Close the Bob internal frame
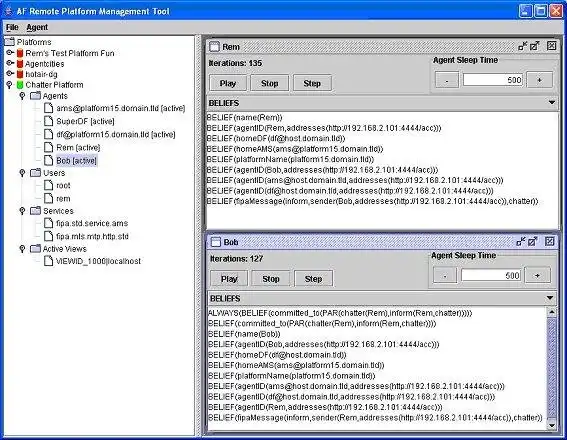This screenshot has height=440, width=567. pos(550,241)
